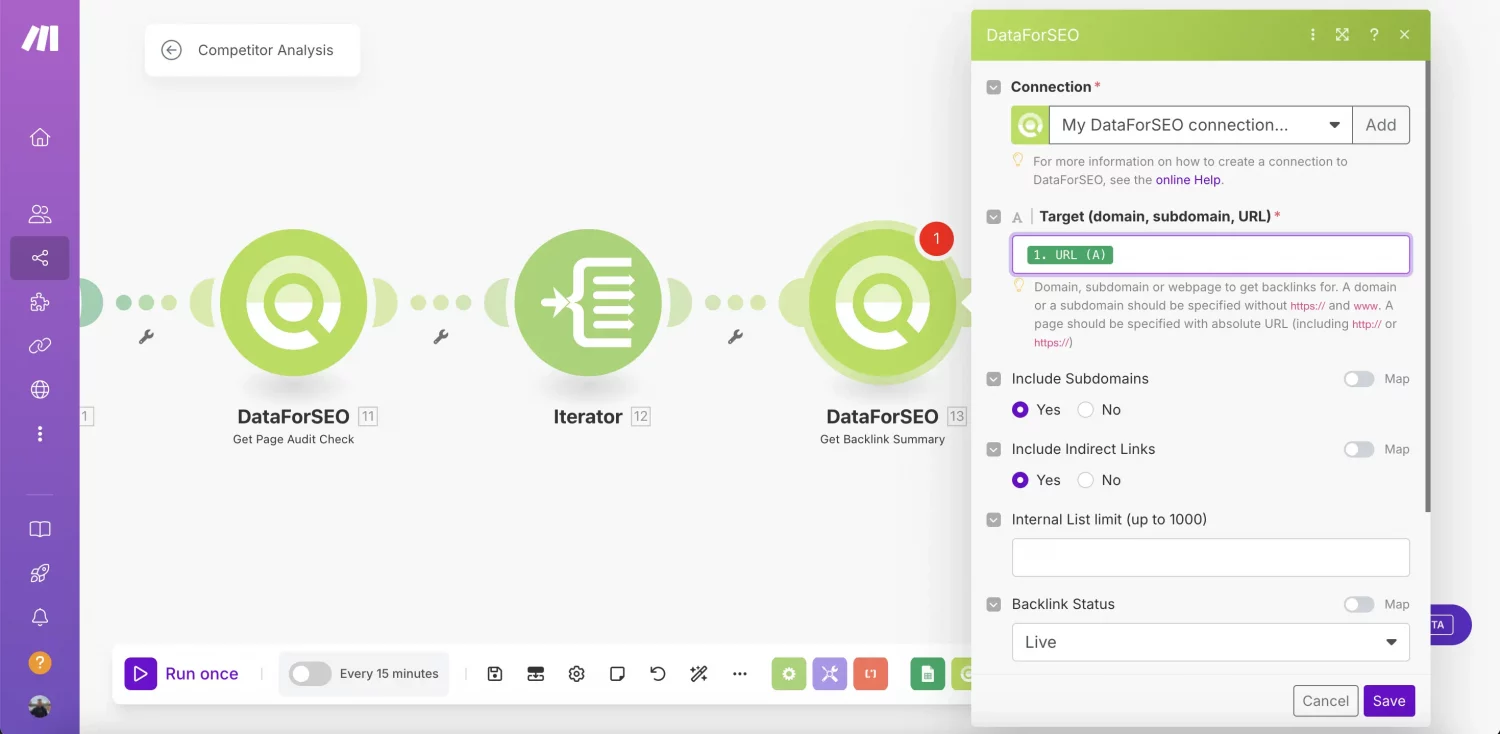Open the Notifications bell icon
The image size is (1500, 734).
[40, 617]
